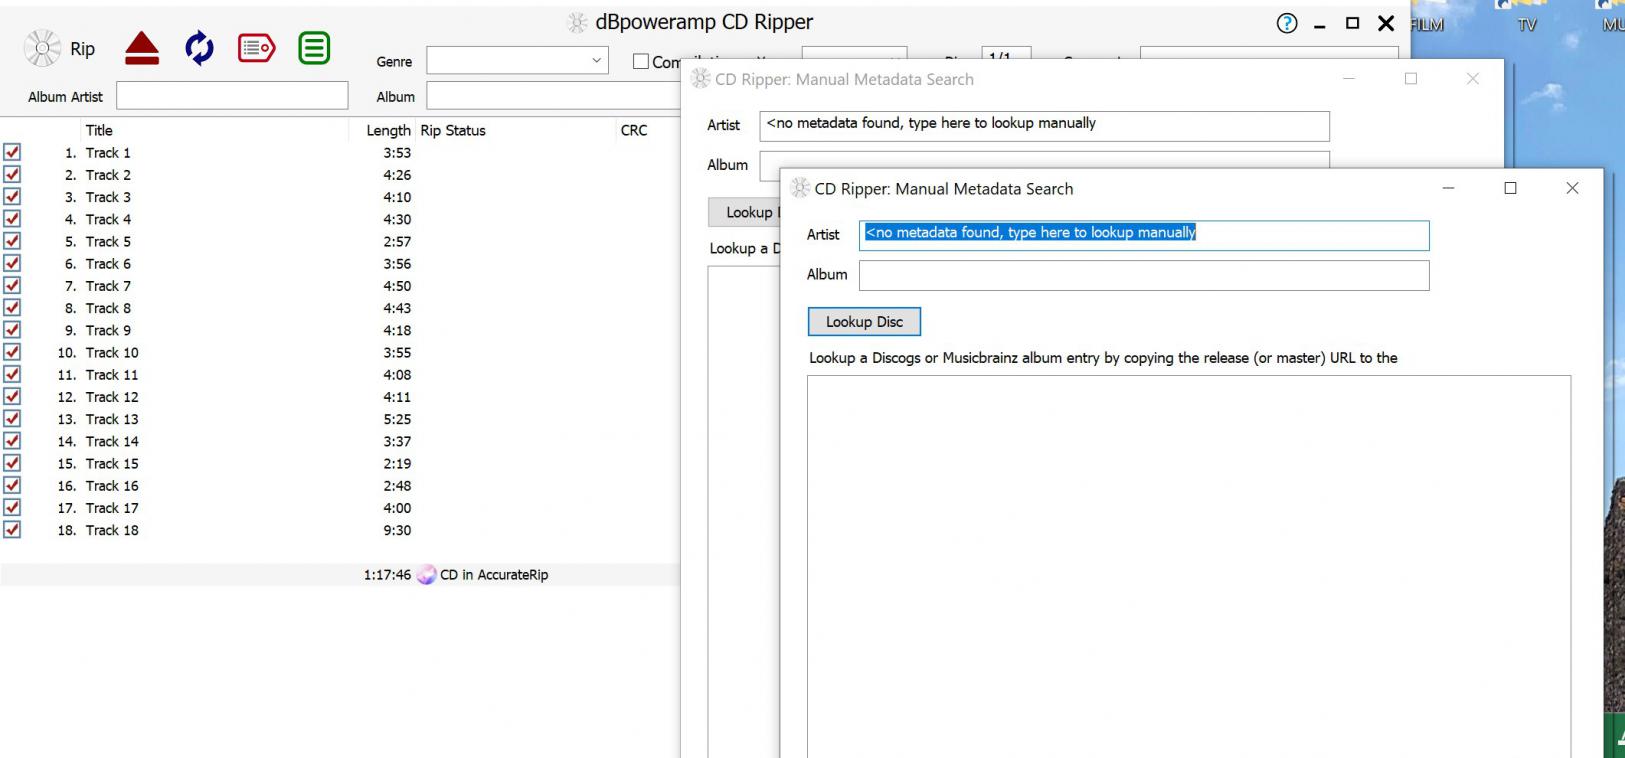Click the Title column header
The width and height of the screenshot is (1625, 758).
[99, 130]
